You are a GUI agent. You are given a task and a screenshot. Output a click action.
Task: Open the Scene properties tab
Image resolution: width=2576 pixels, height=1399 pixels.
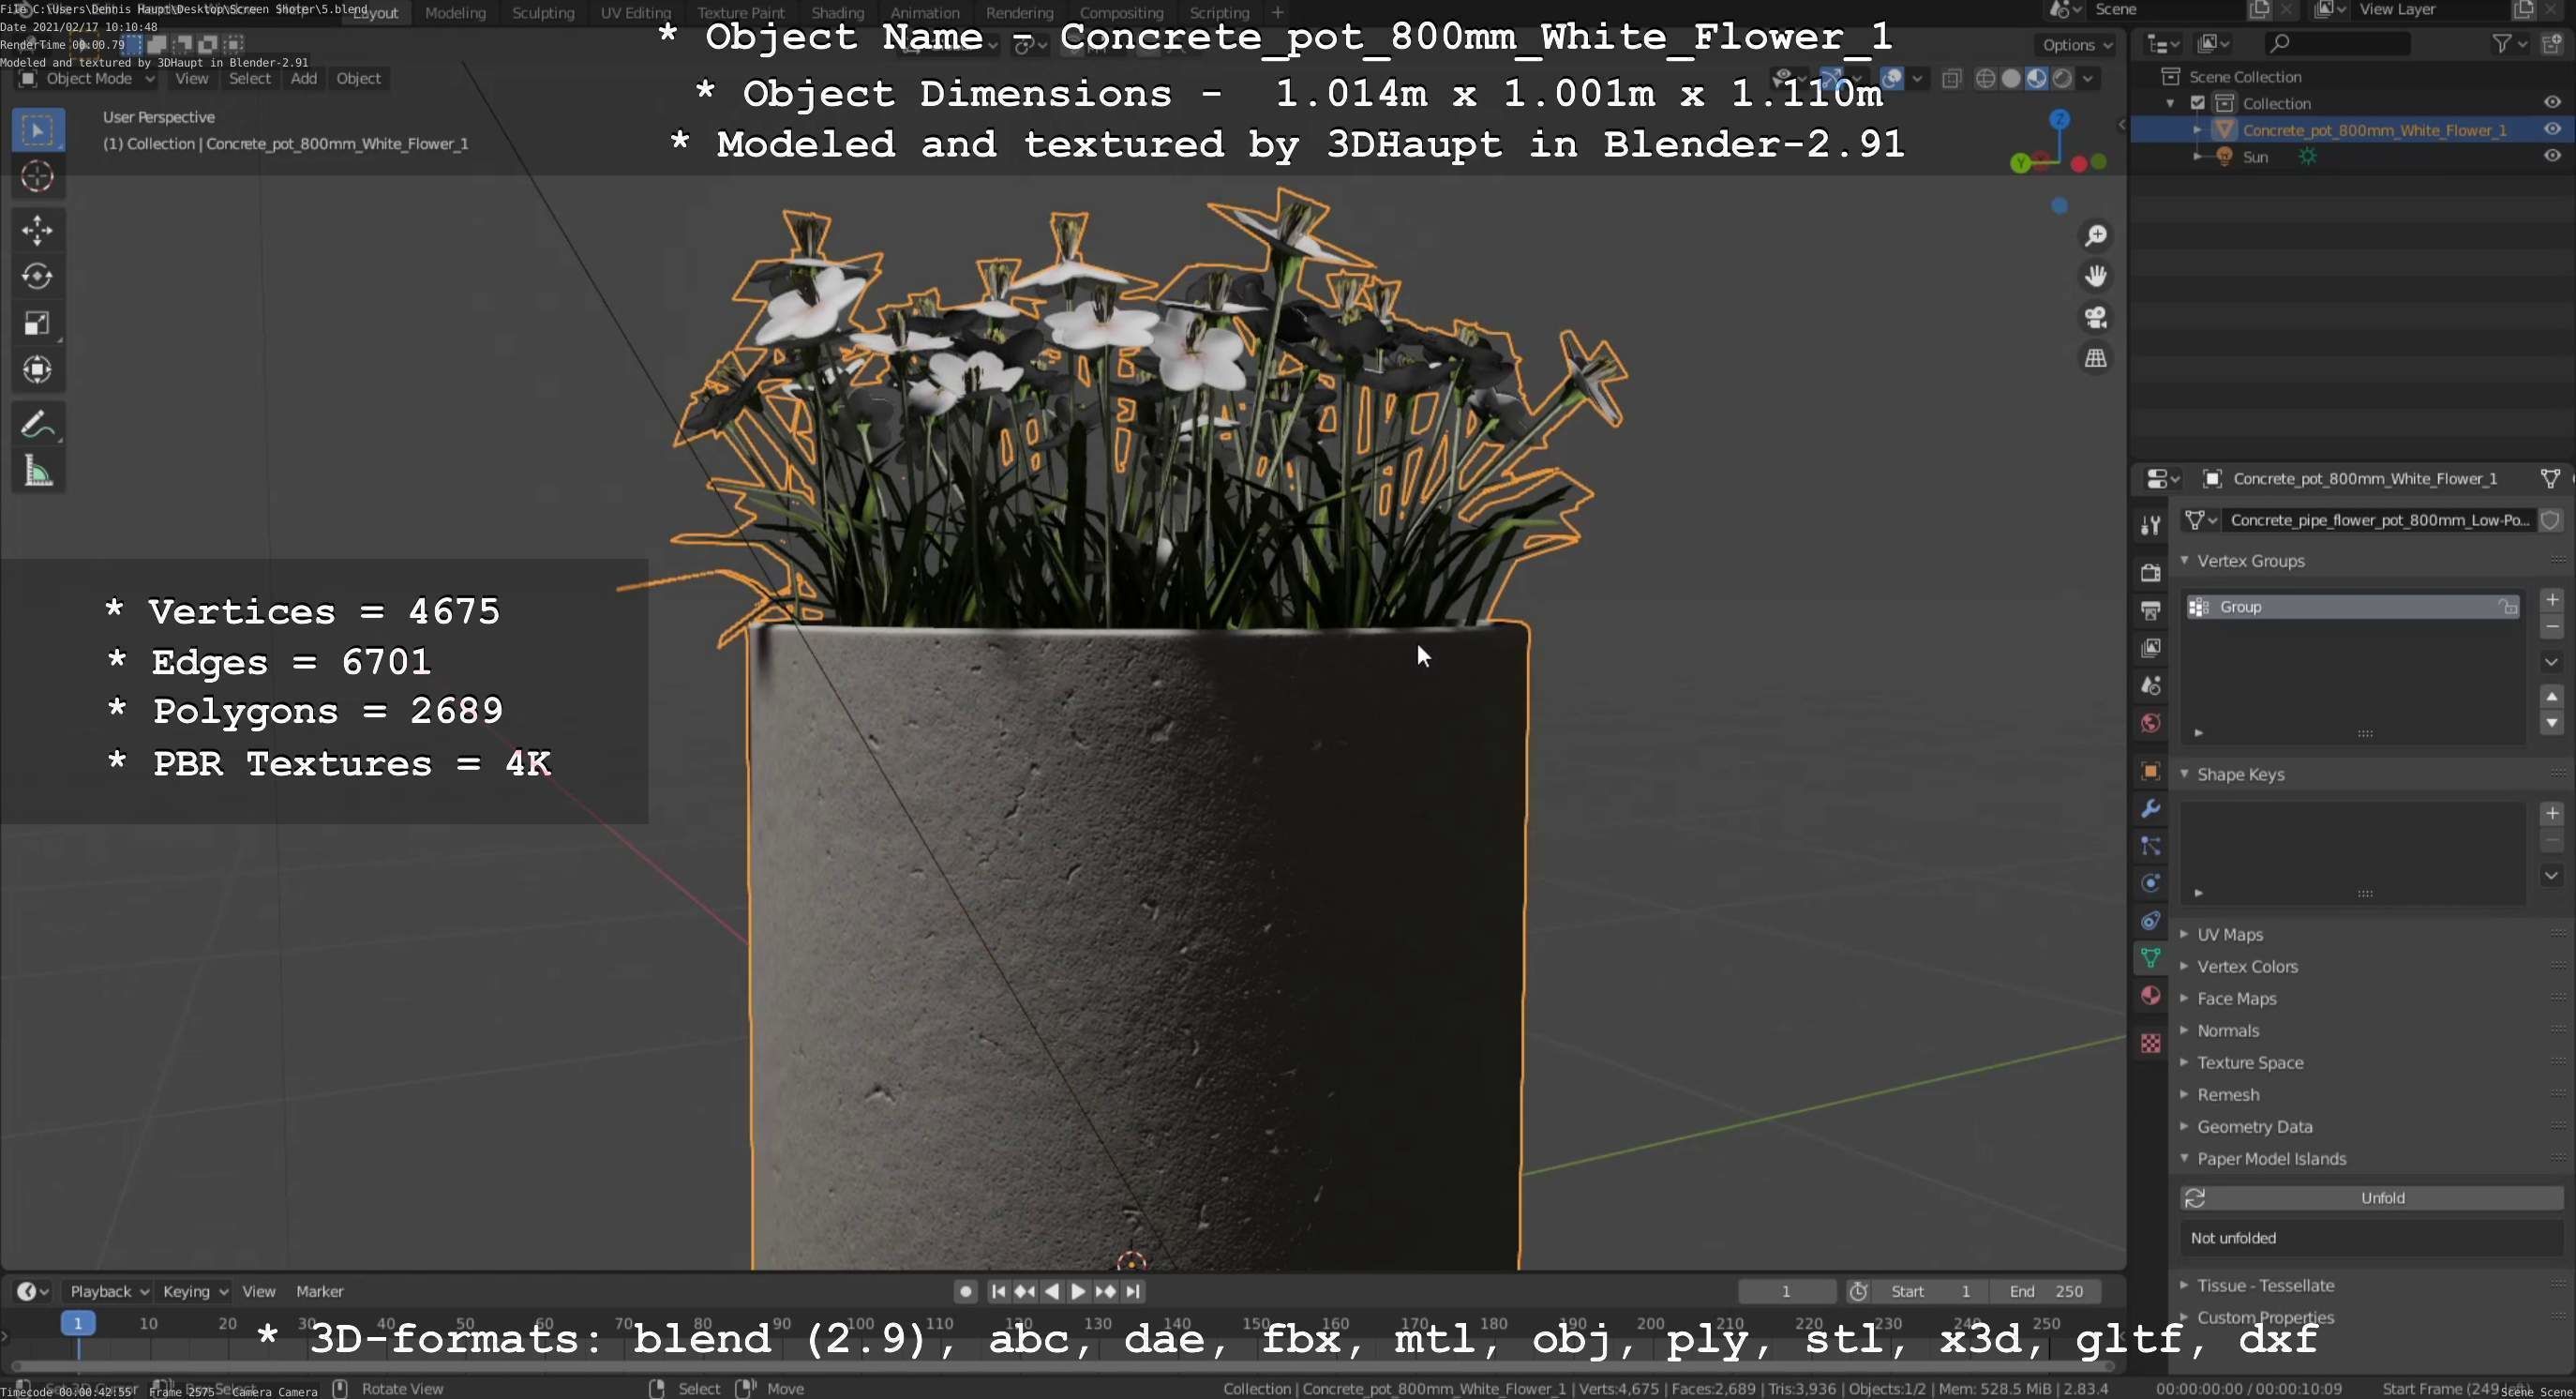tap(2151, 686)
